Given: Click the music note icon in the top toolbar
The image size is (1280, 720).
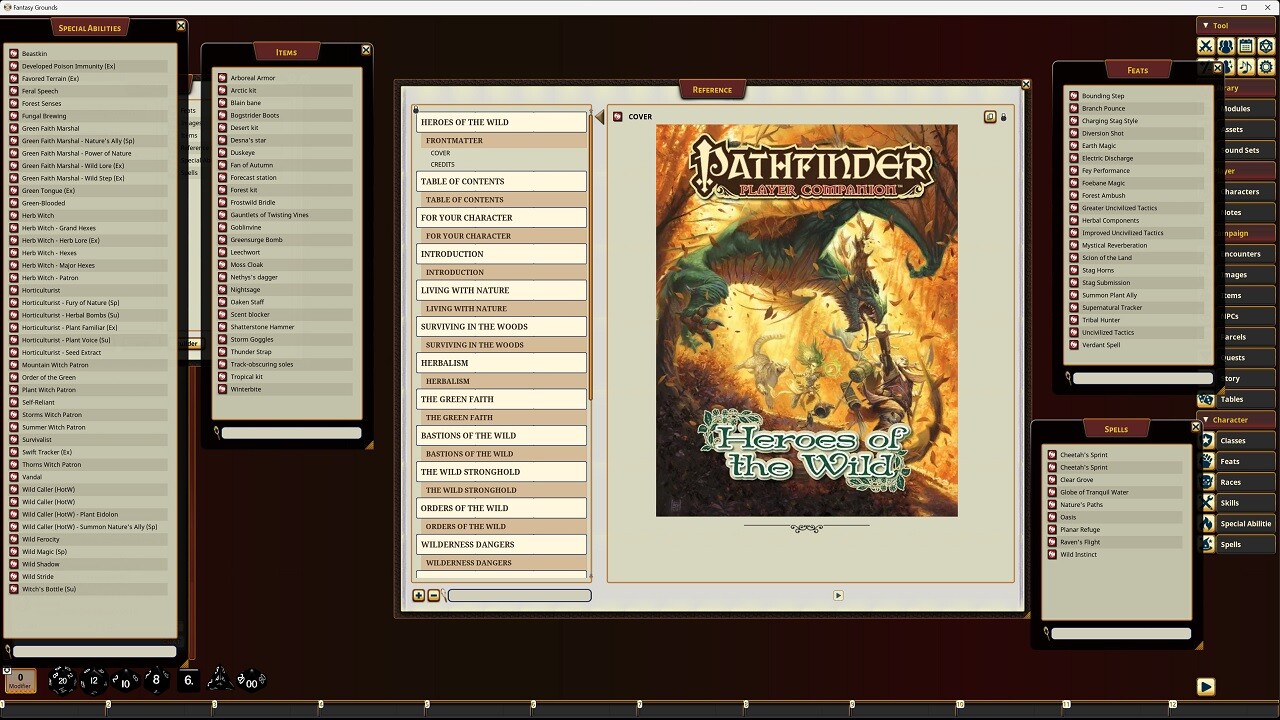Looking at the screenshot, I should pos(1246,66).
